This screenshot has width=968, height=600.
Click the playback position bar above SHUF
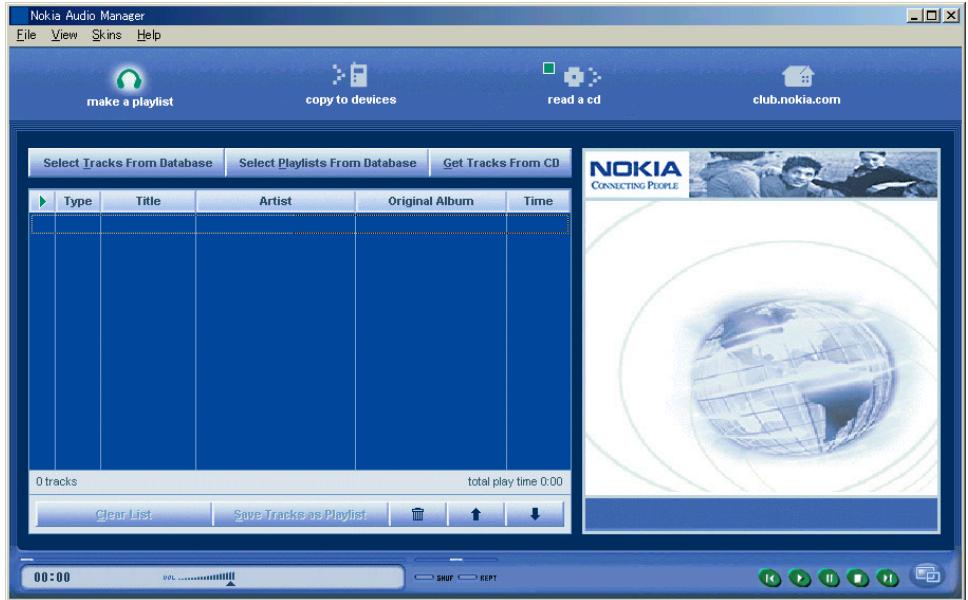click(456, 559)
